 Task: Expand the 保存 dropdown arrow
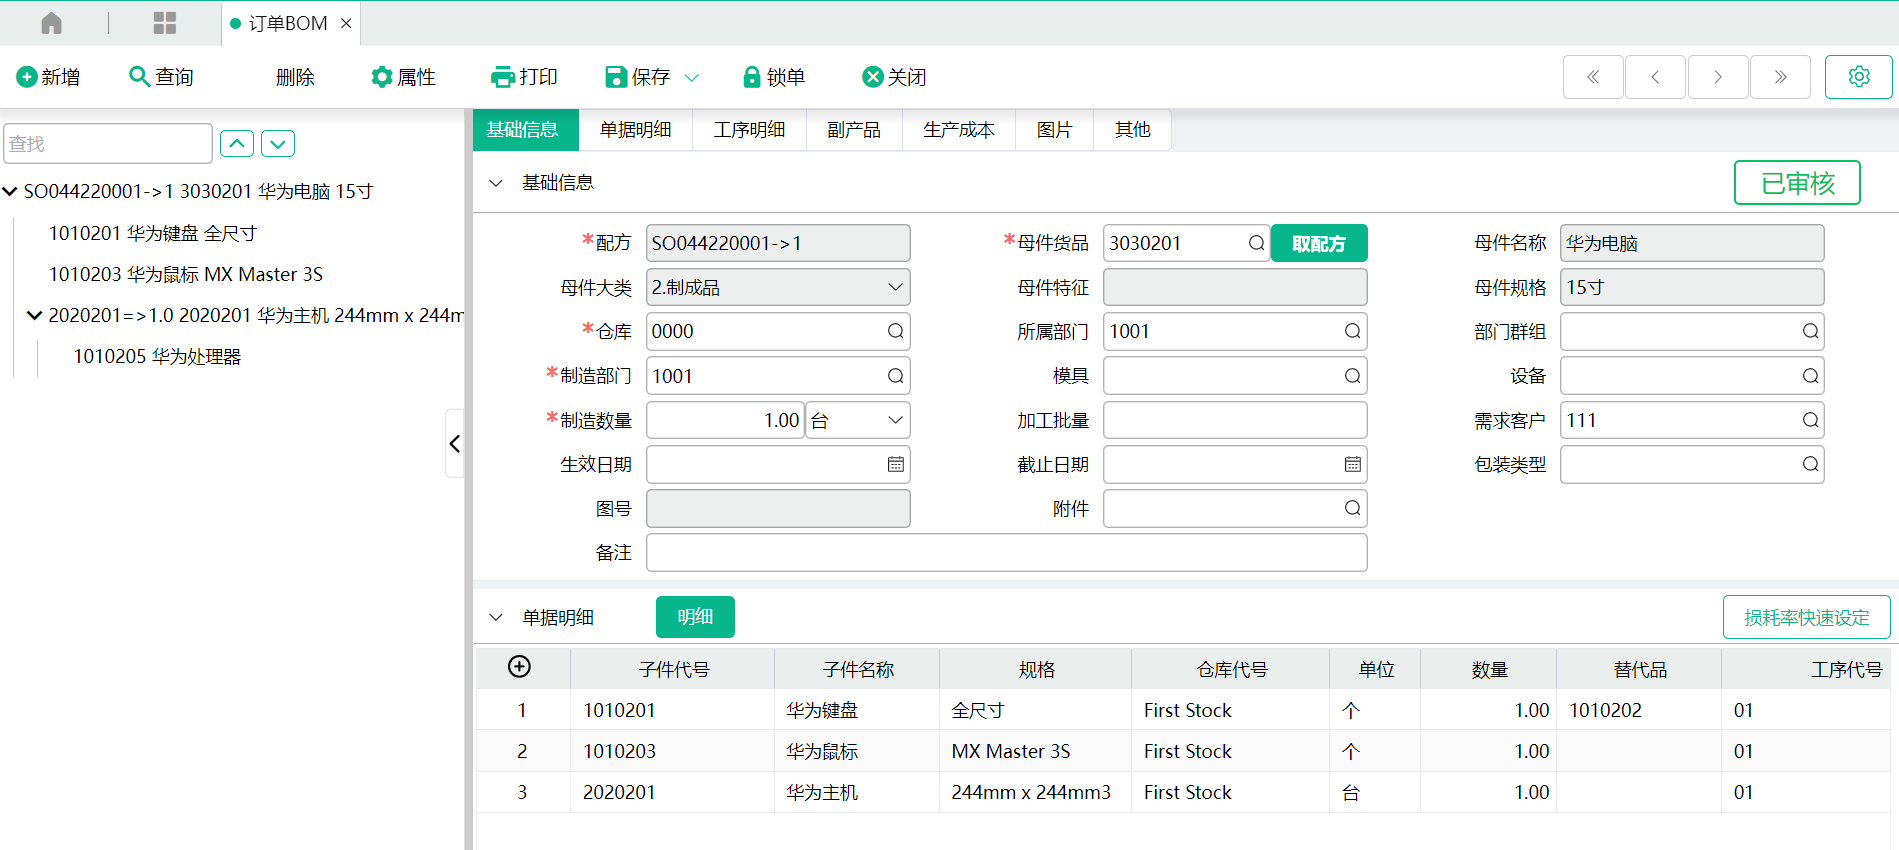pyautogui.click(x=691, y=77)
